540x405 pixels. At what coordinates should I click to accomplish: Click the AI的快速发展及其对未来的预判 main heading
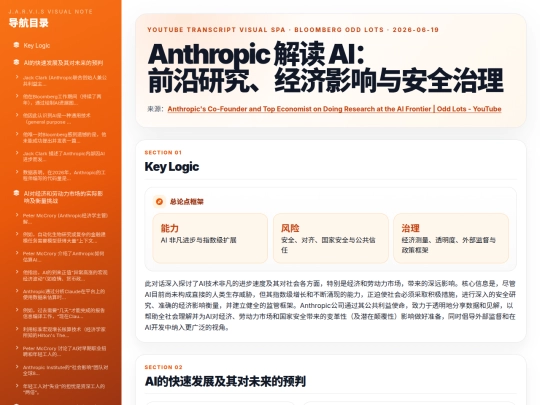pos(225,381)
